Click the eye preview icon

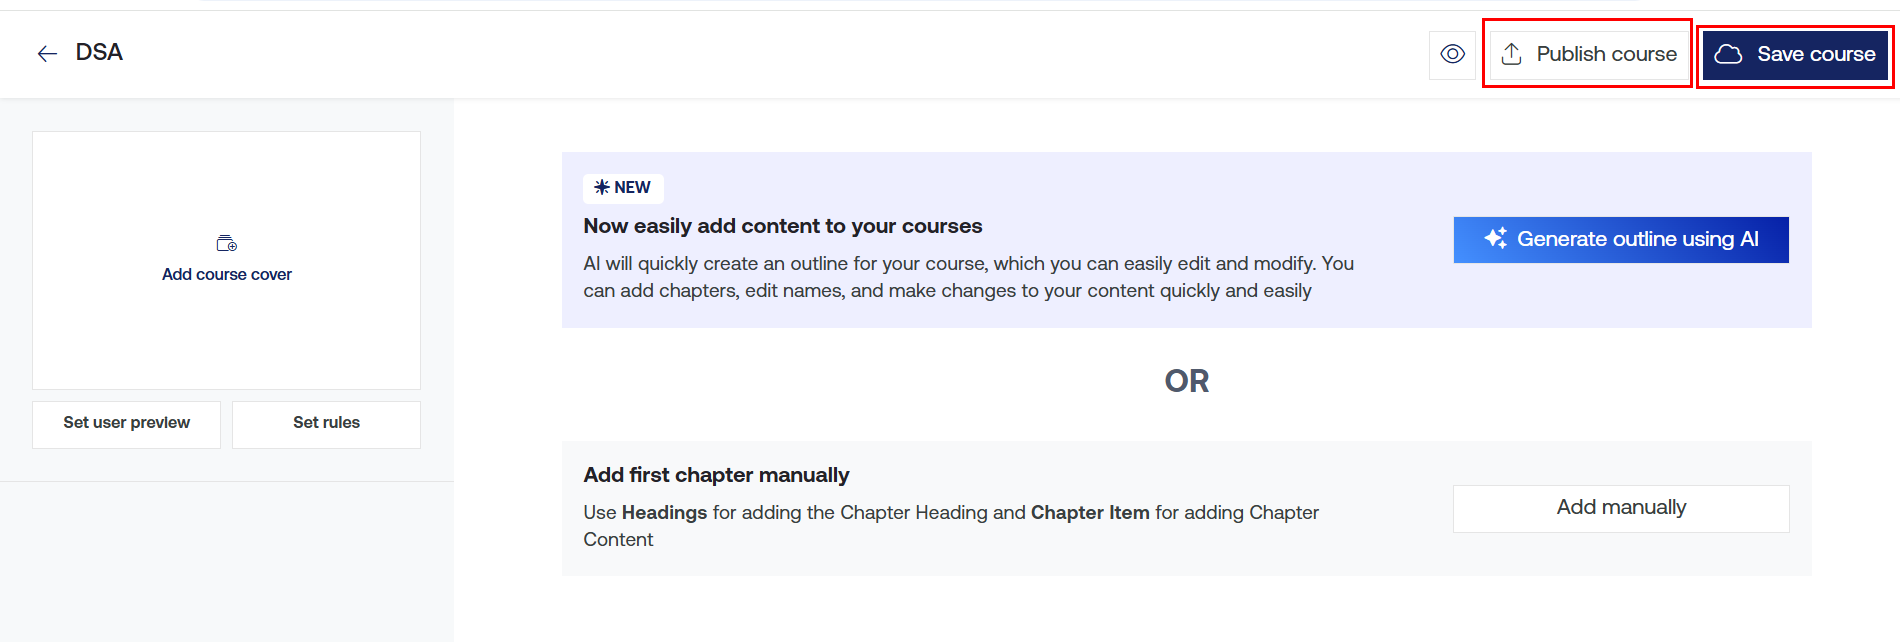(x=1452, y=54)
